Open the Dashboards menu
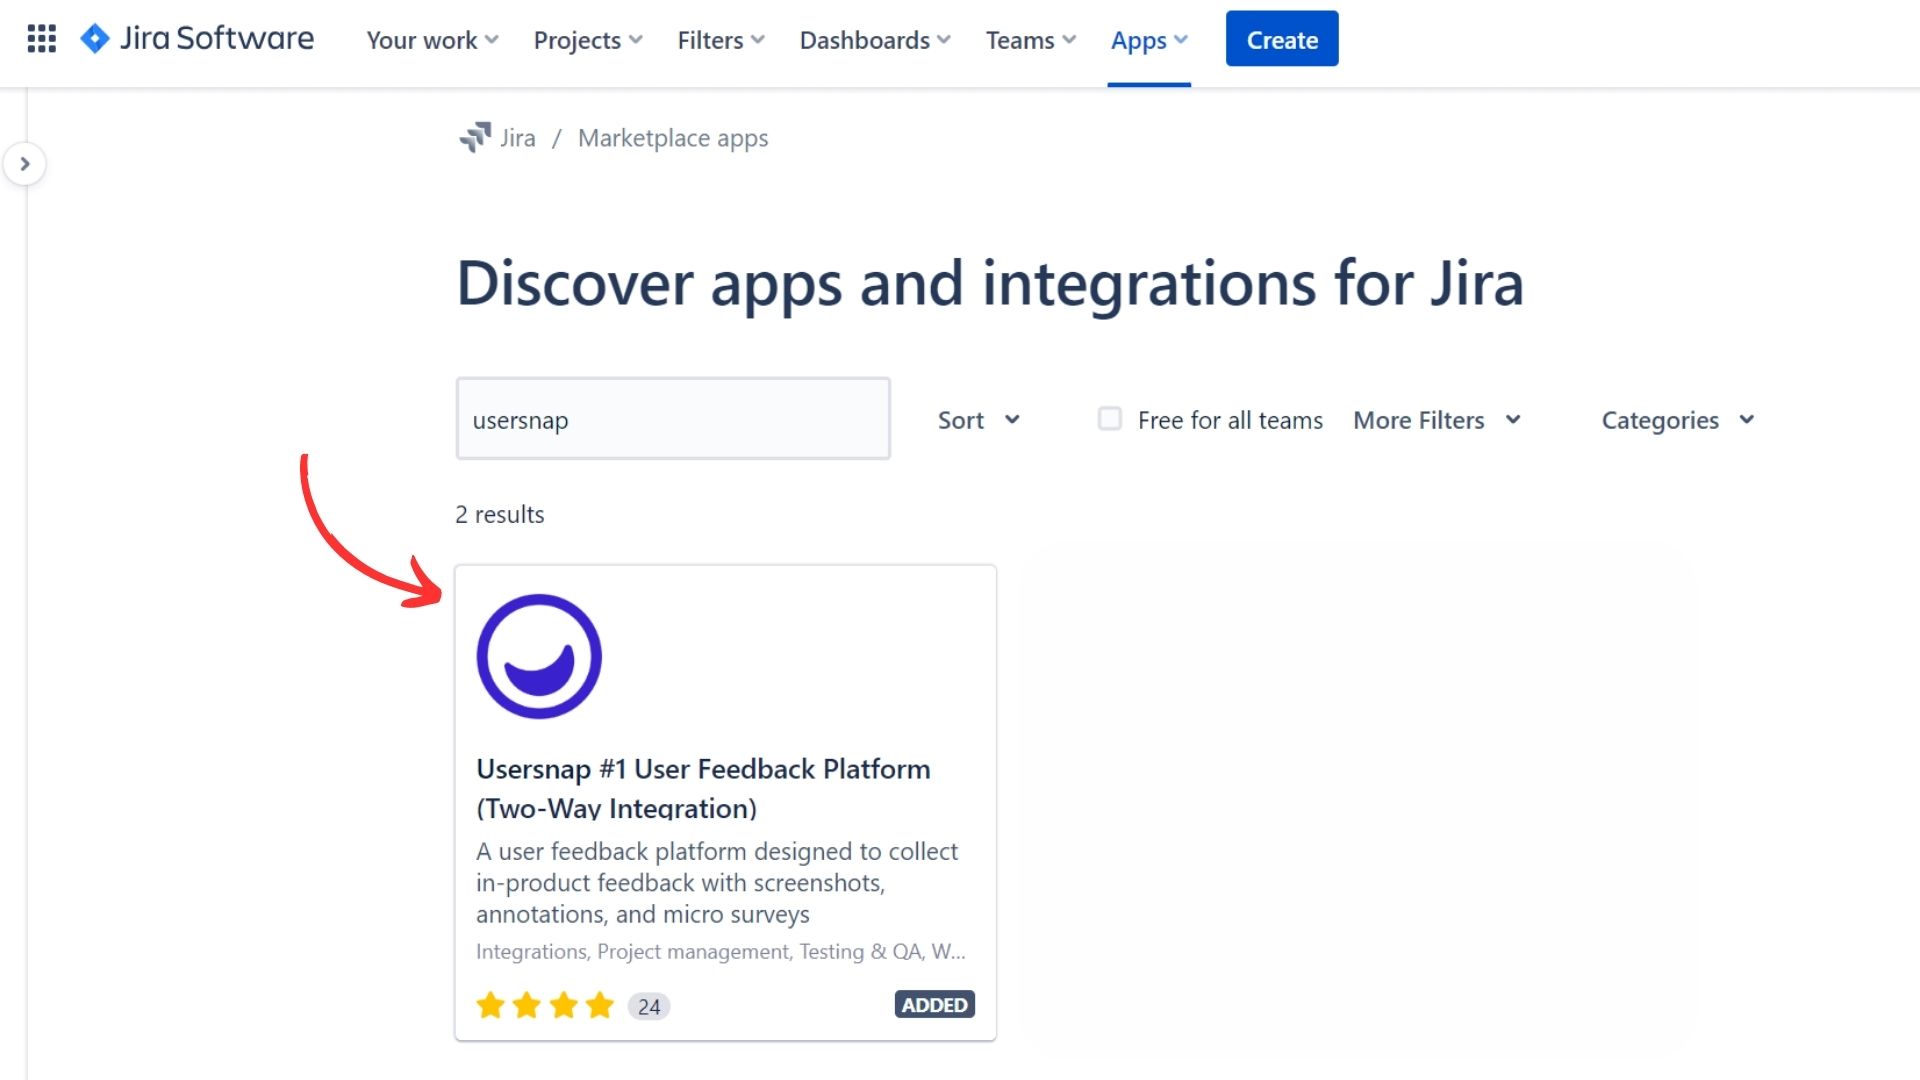 pos(874,40)
